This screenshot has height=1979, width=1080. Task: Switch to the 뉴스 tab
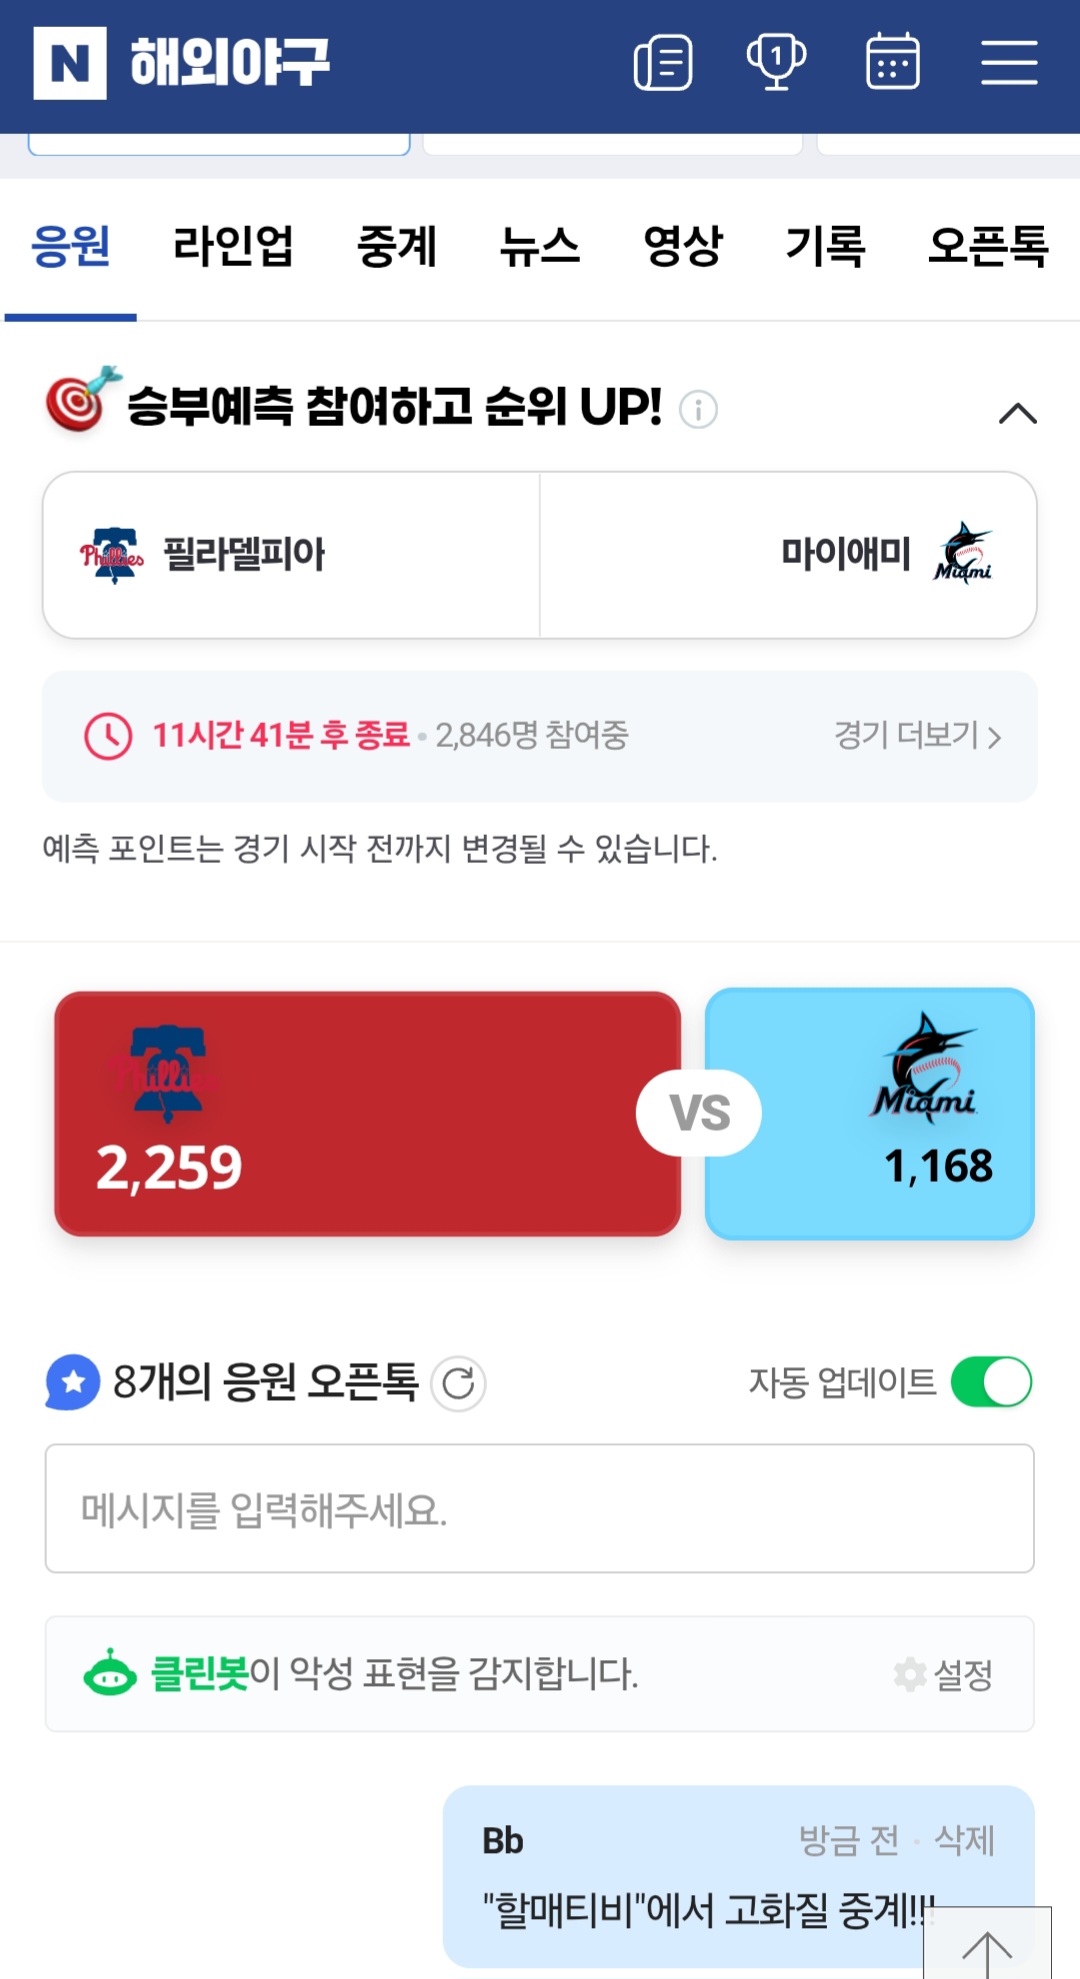coord(540,246)
